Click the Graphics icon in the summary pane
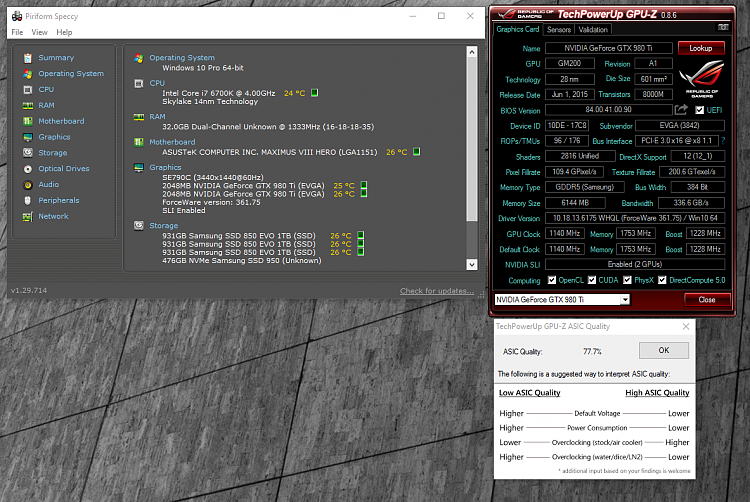The width and height of the screenshot is (750, 502). tap(139, 167)
